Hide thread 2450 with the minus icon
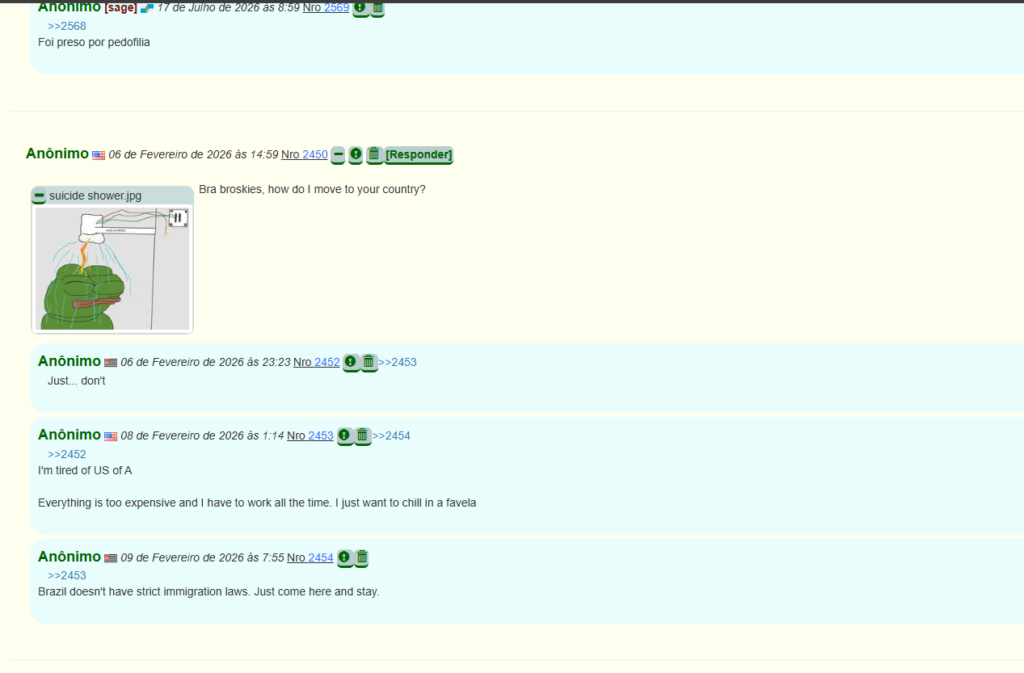Image resolution: width=1024 pixels, height=673 pixels. 338,155
